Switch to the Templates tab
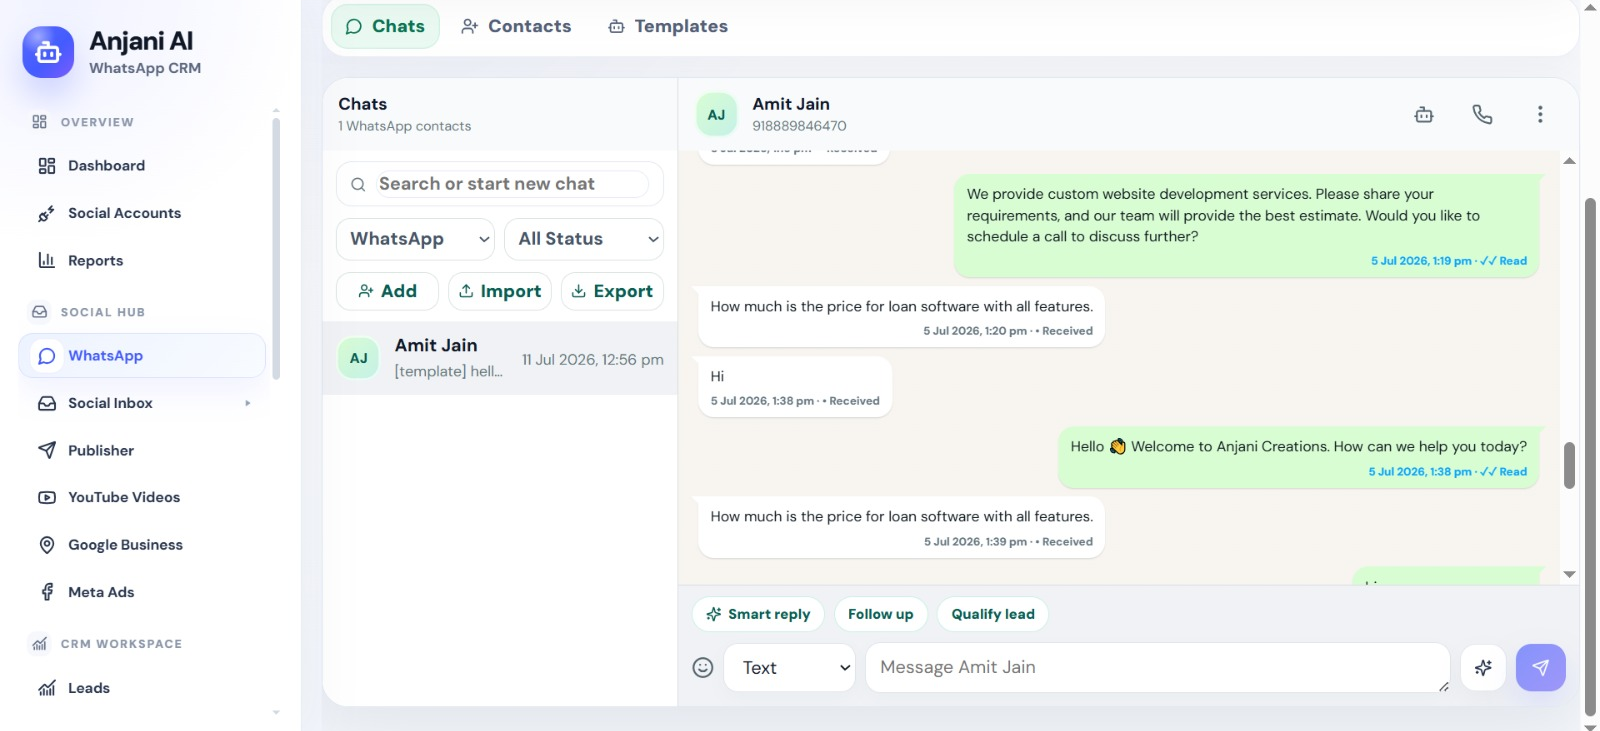 click(668, 26)
